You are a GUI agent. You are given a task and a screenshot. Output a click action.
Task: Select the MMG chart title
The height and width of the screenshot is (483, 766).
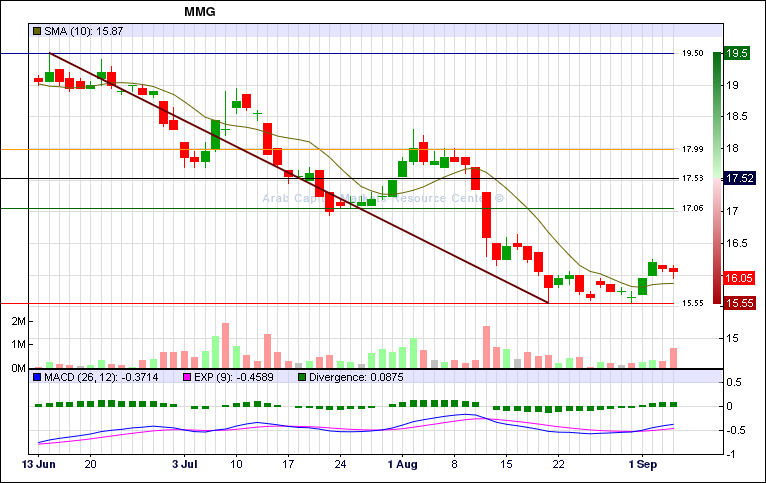point(200,12)
